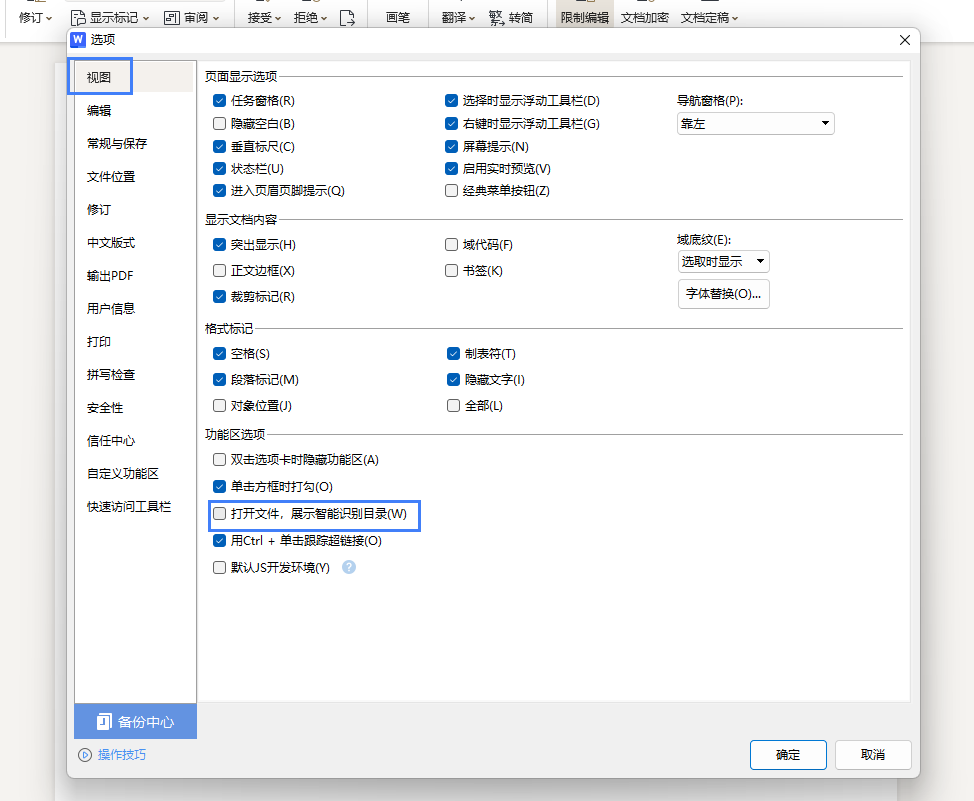Click the 确定 button
The image size is (974, 801).
pyautogui.click(x=788, y=755)
